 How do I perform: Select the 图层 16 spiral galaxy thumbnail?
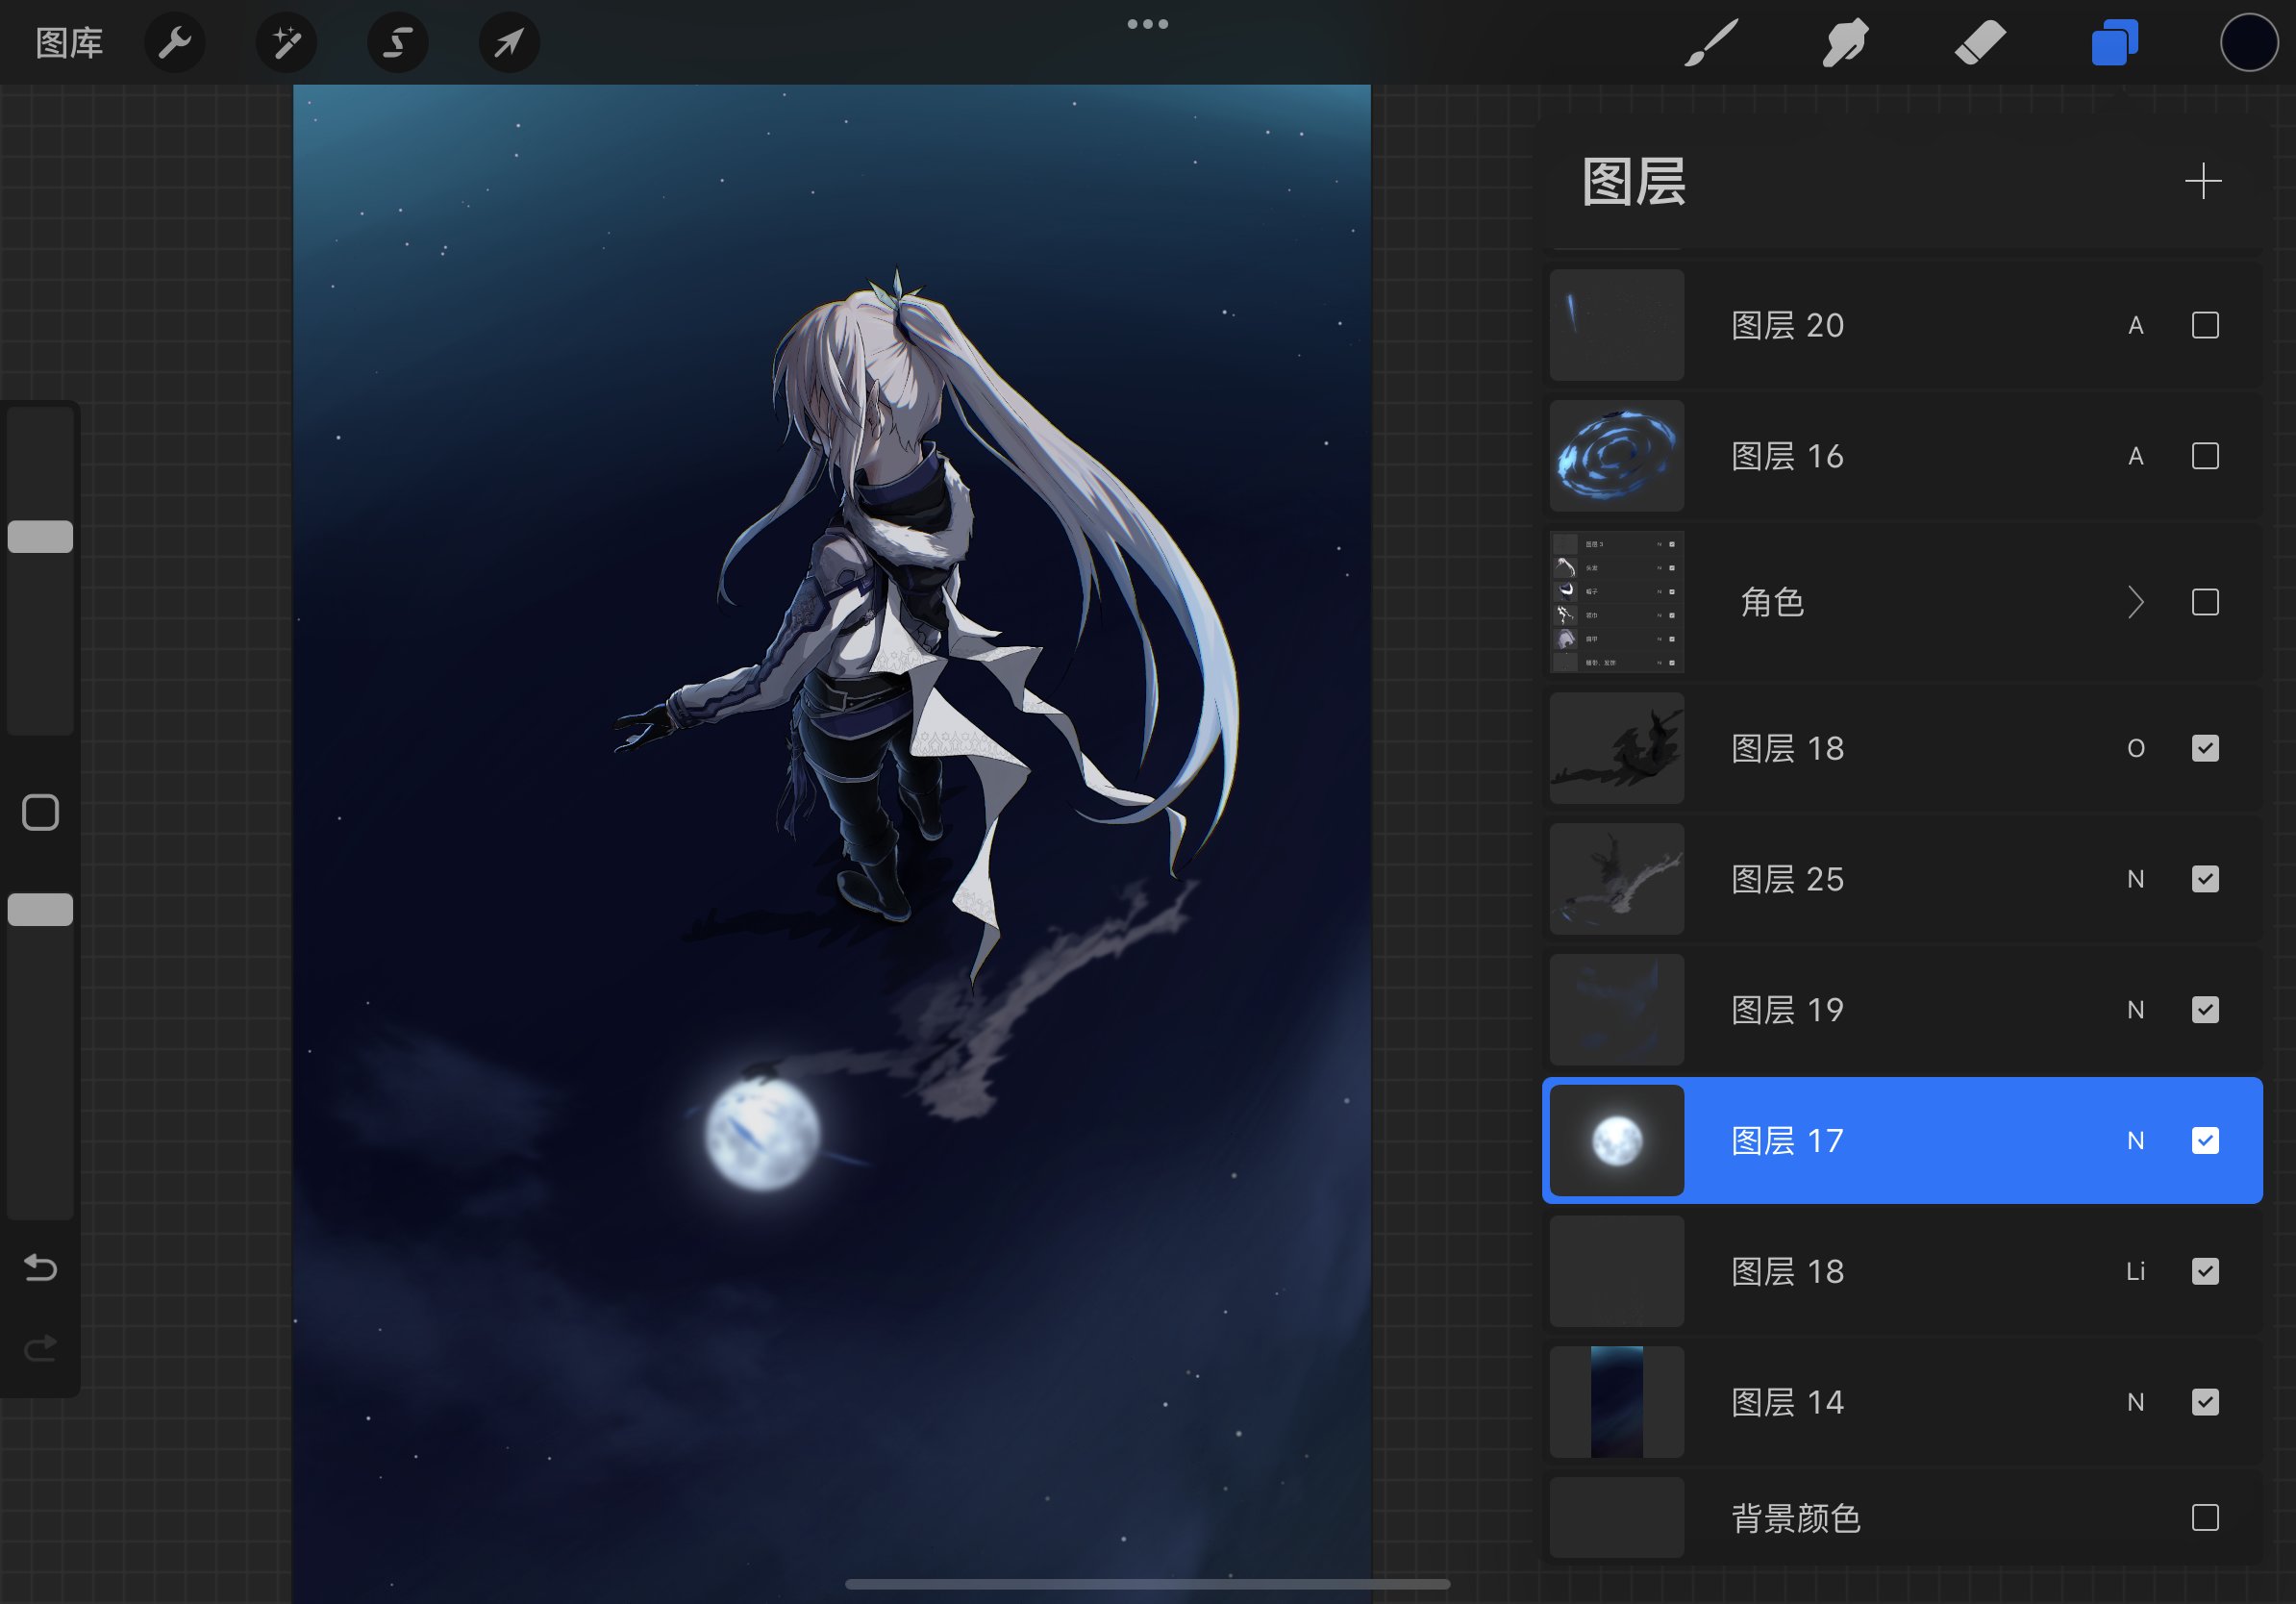point(1616,456)
